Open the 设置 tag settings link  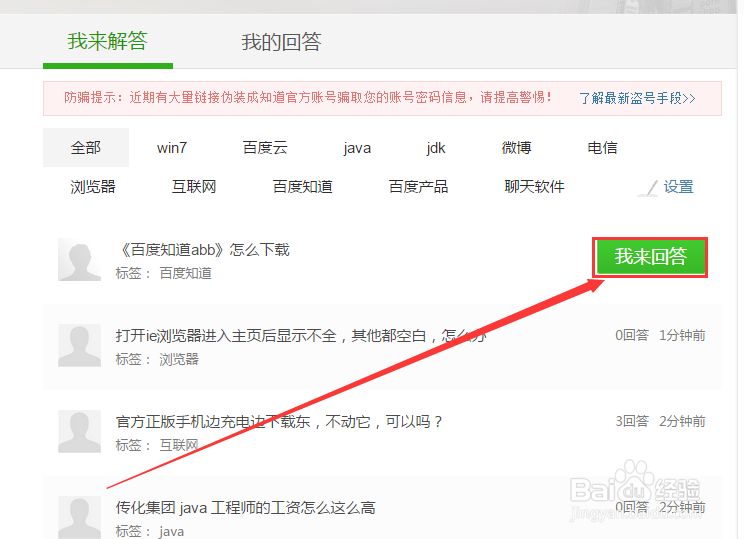click(x=679, y=187)
